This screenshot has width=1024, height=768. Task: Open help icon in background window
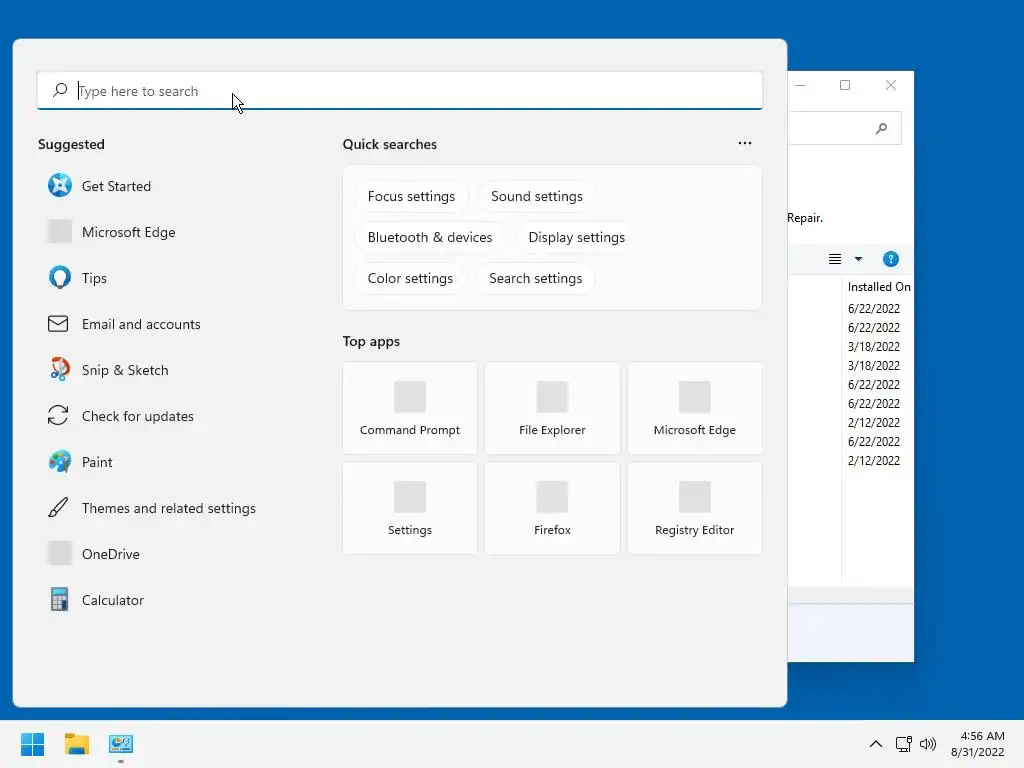pos(890,259)
